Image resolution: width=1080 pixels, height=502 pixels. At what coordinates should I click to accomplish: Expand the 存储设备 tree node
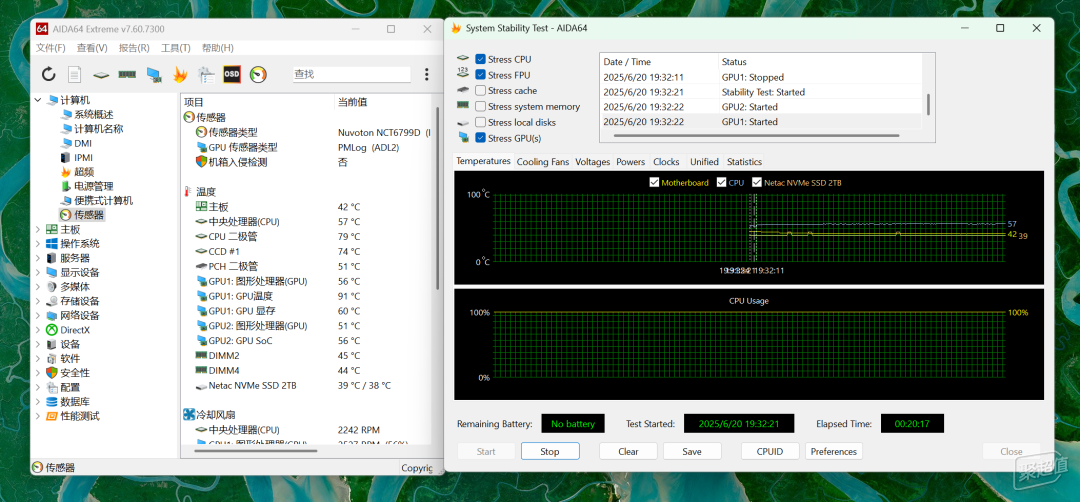pos(37,301)
